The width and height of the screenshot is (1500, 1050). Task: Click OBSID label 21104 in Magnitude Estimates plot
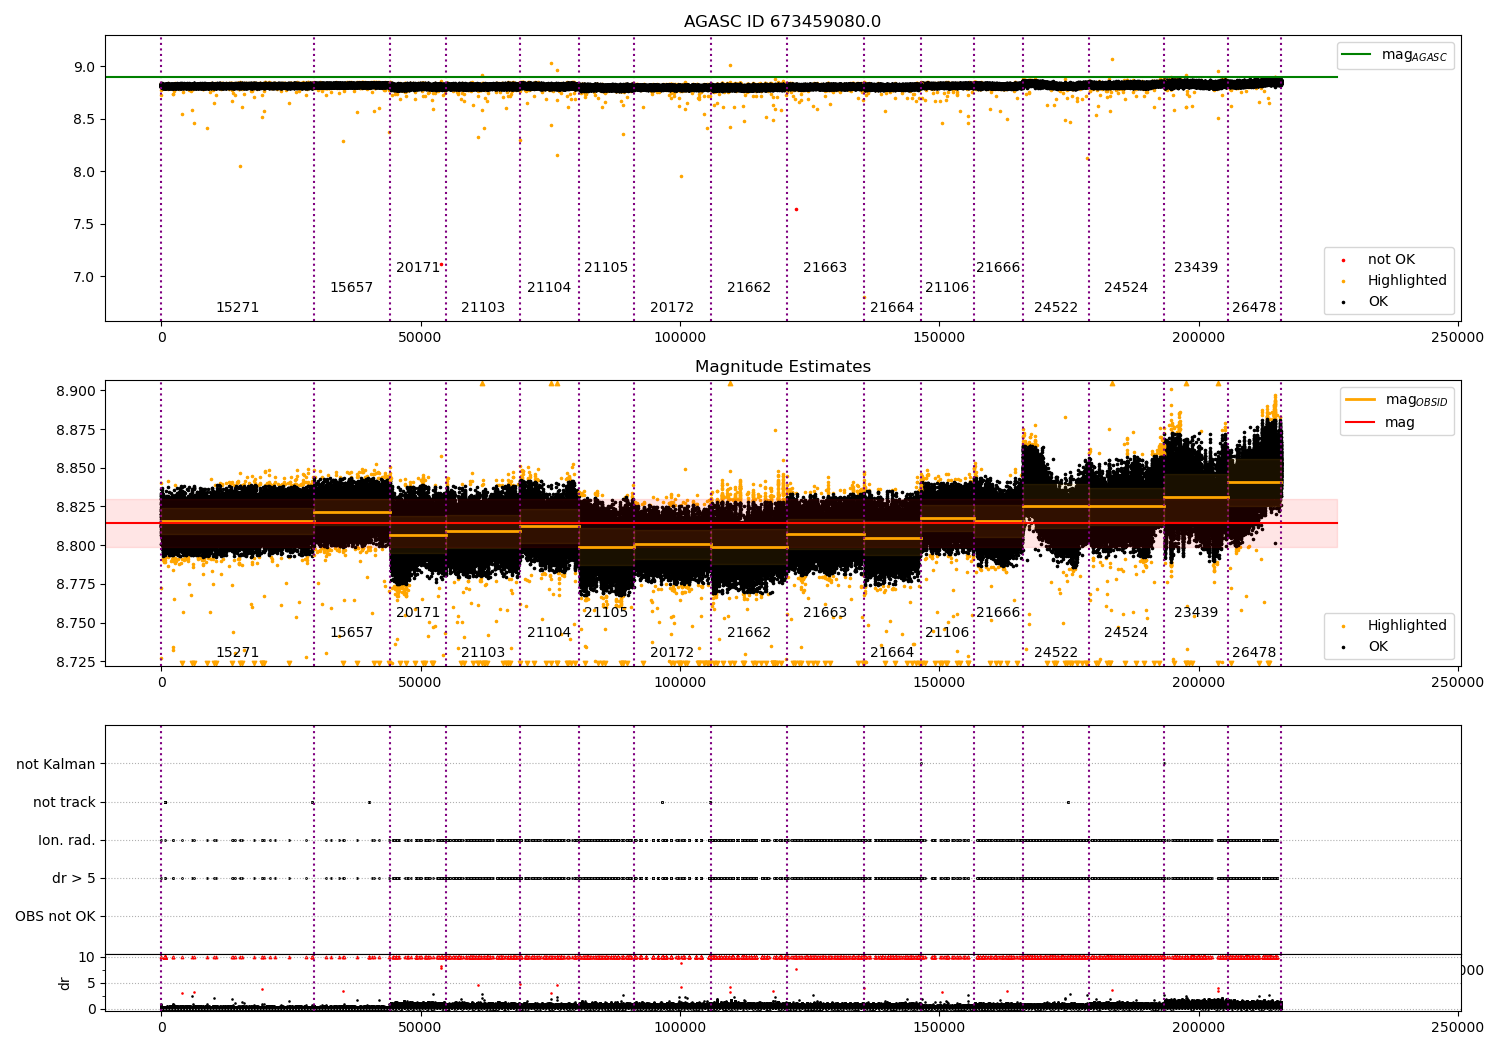point(549,632)
